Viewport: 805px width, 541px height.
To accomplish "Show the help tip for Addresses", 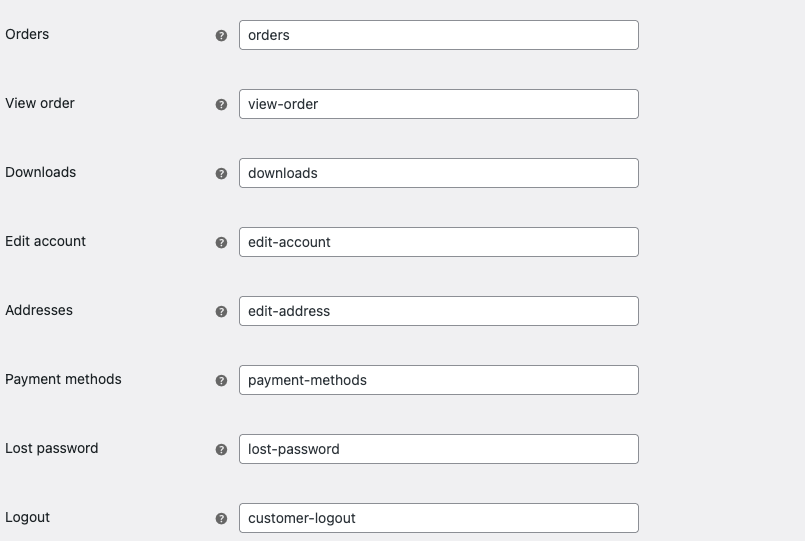I will 222,312.
